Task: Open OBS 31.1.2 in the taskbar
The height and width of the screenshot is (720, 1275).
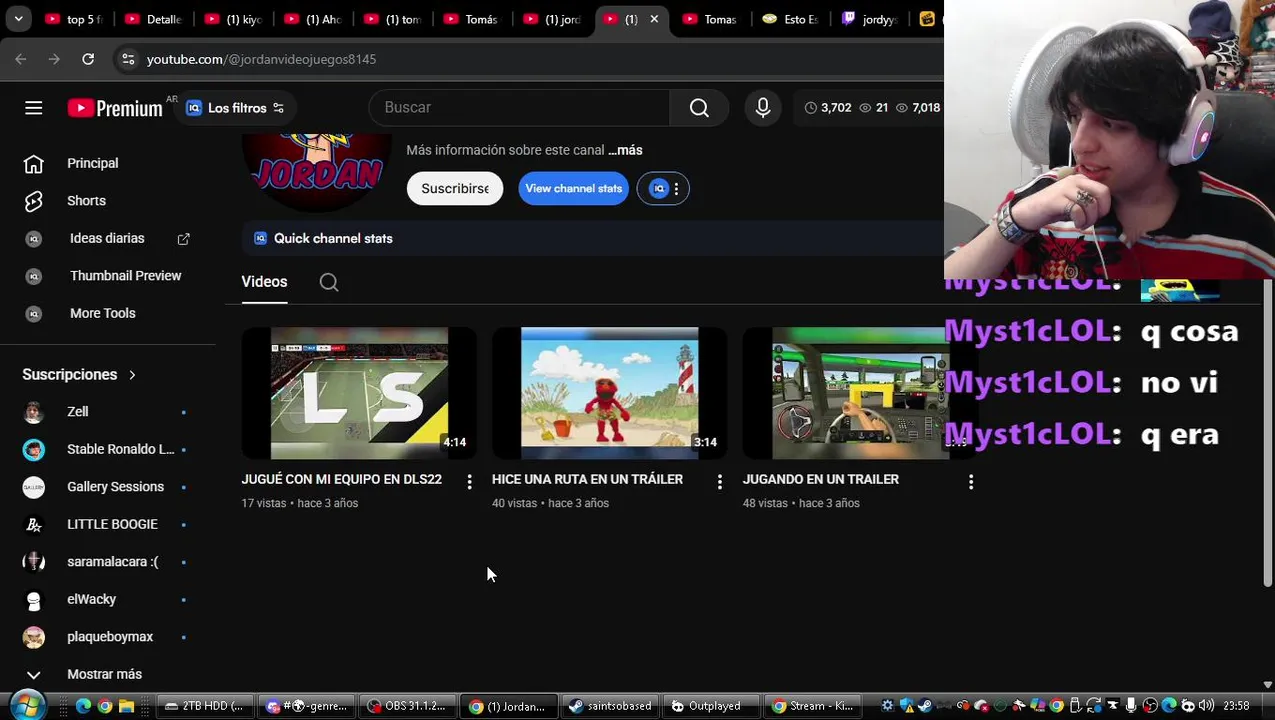Action: click(408, 706)
